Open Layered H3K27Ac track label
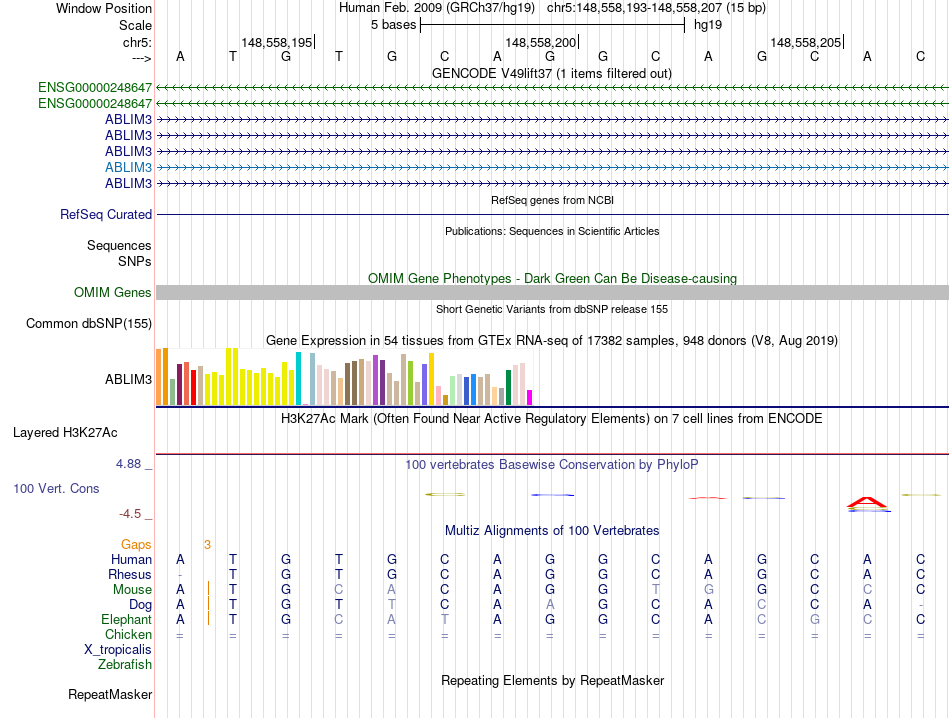Screen dimensions: 950x718 [65, 433]
